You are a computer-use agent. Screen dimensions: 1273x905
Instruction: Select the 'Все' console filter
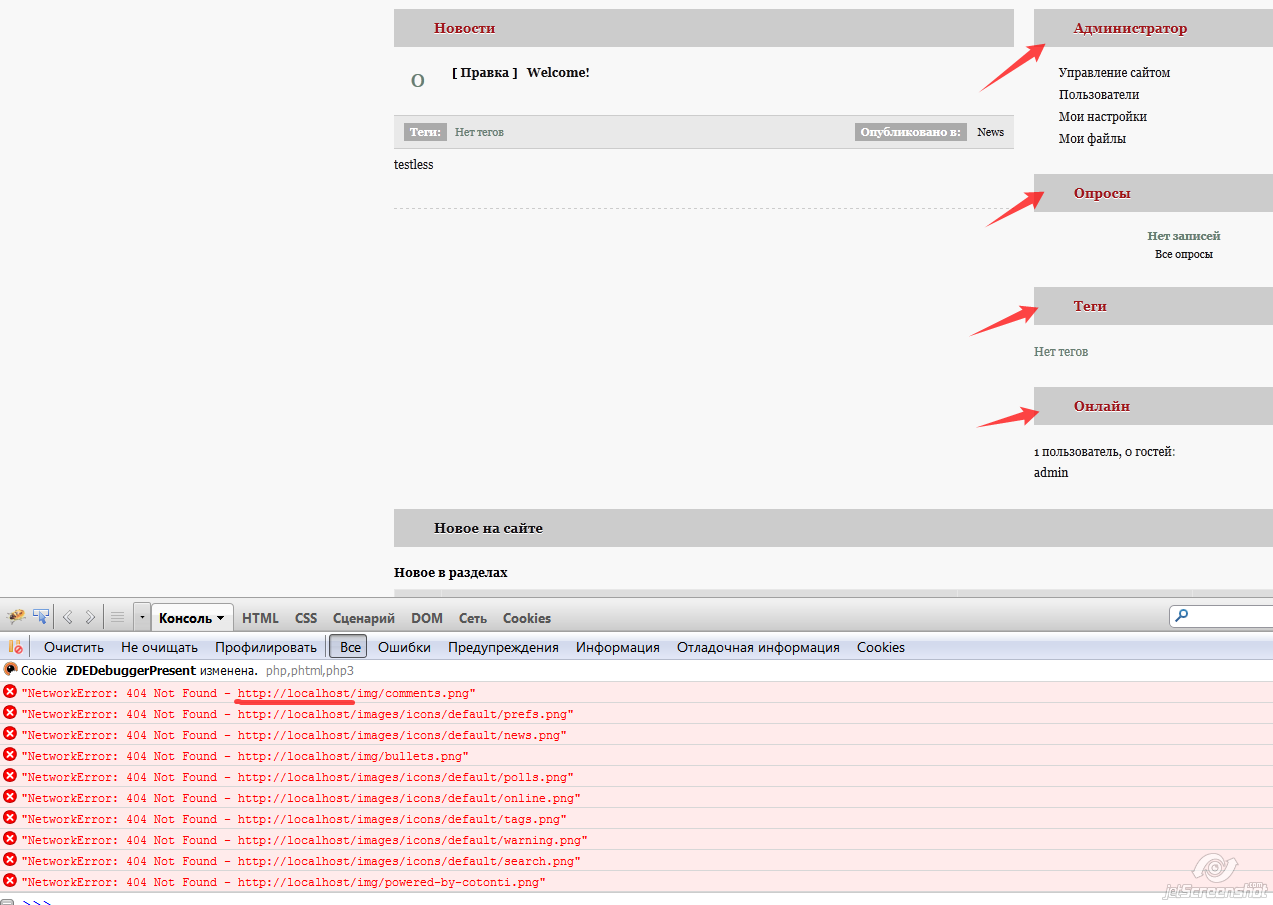349,647
